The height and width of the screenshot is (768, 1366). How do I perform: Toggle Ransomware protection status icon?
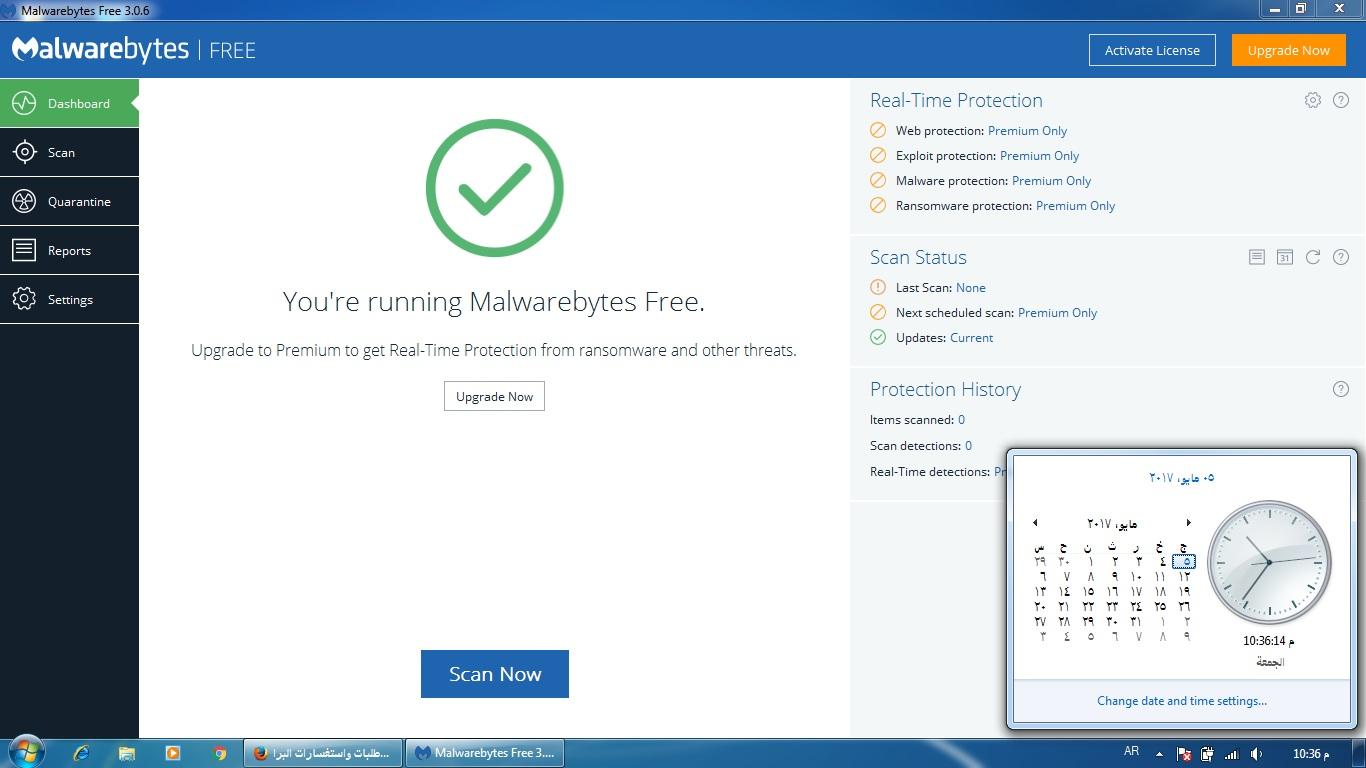[x=878, y=205]
